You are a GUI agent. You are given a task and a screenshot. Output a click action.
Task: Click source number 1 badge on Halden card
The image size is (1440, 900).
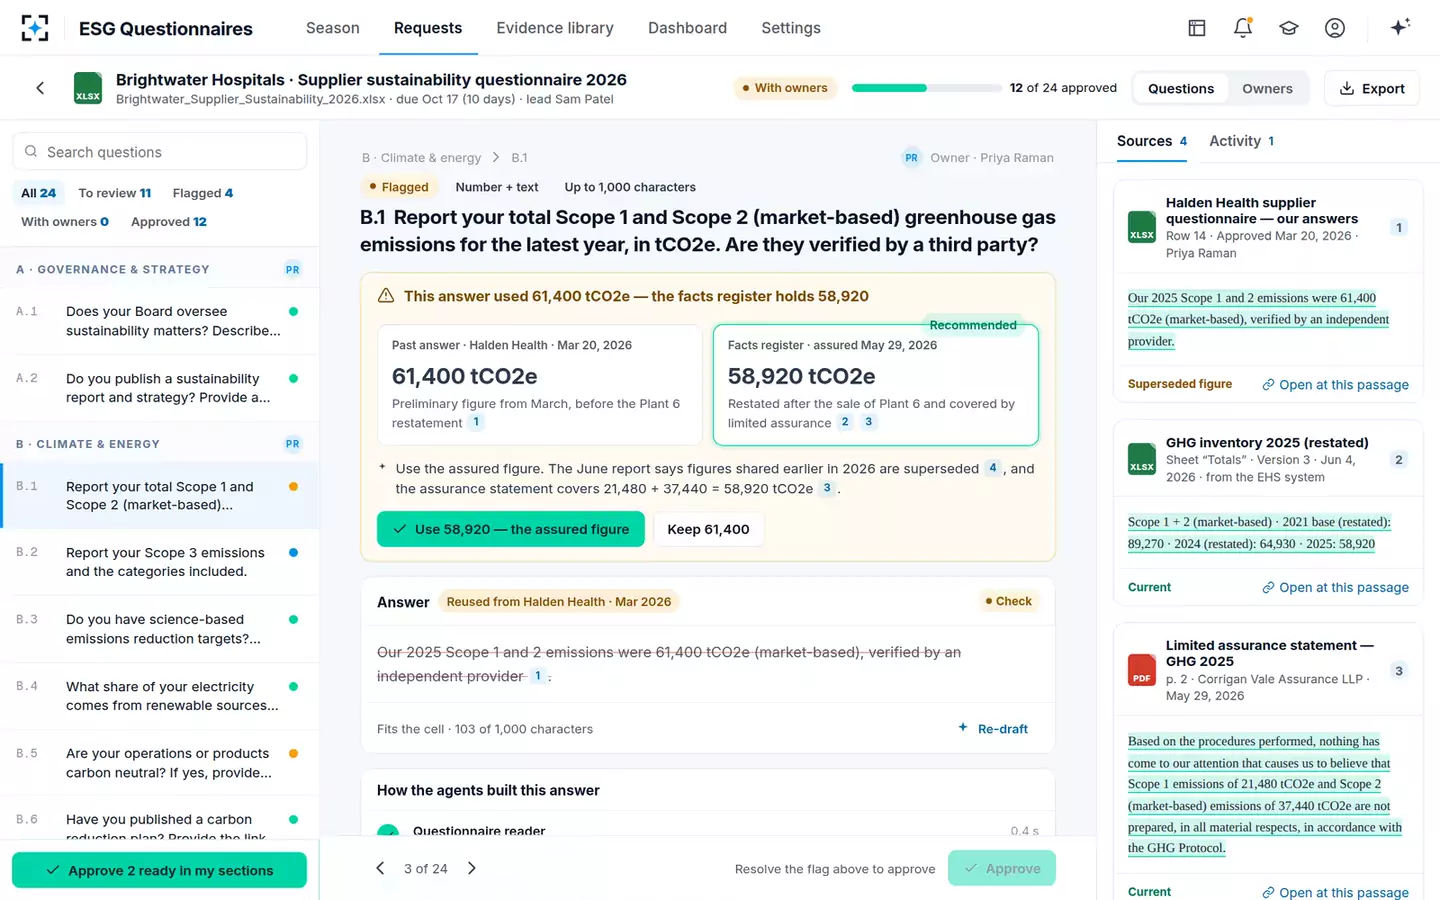(x=1399, y=228)
